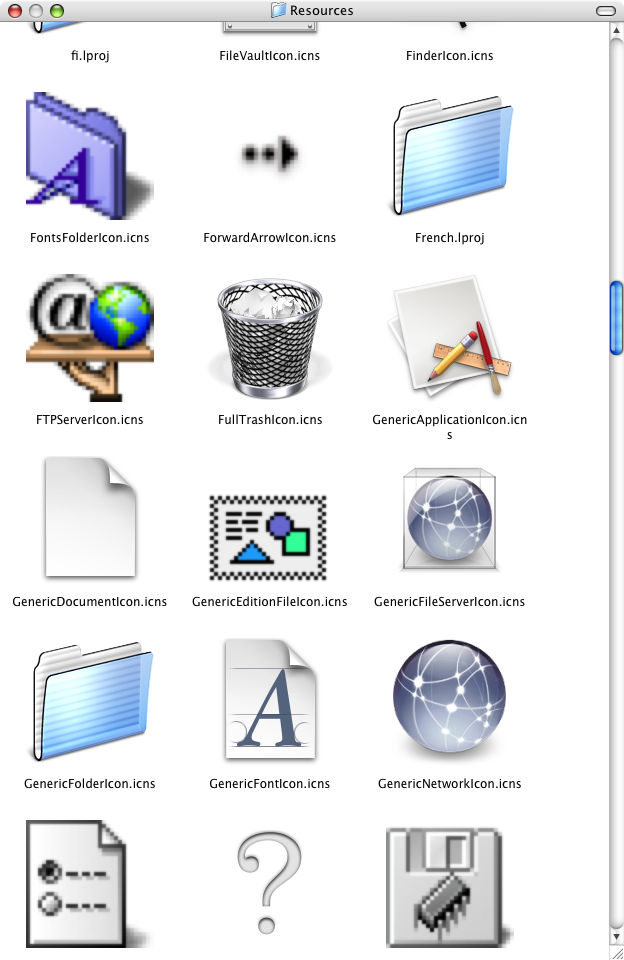Click the ForwardArrowIcon.icns file name
This screenshot has height=960, width=624.
[x=269, y=238]
